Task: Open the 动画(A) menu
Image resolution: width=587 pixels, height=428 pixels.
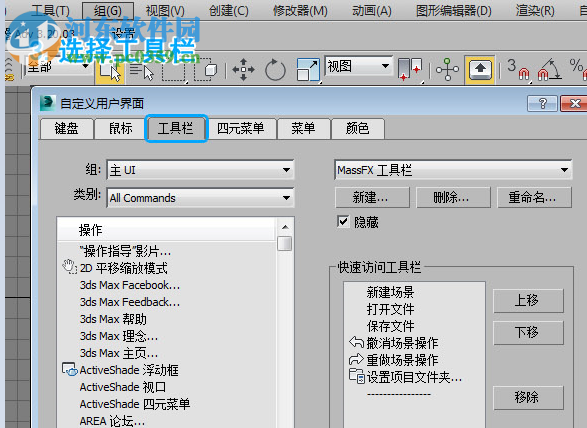Action: 372,11
